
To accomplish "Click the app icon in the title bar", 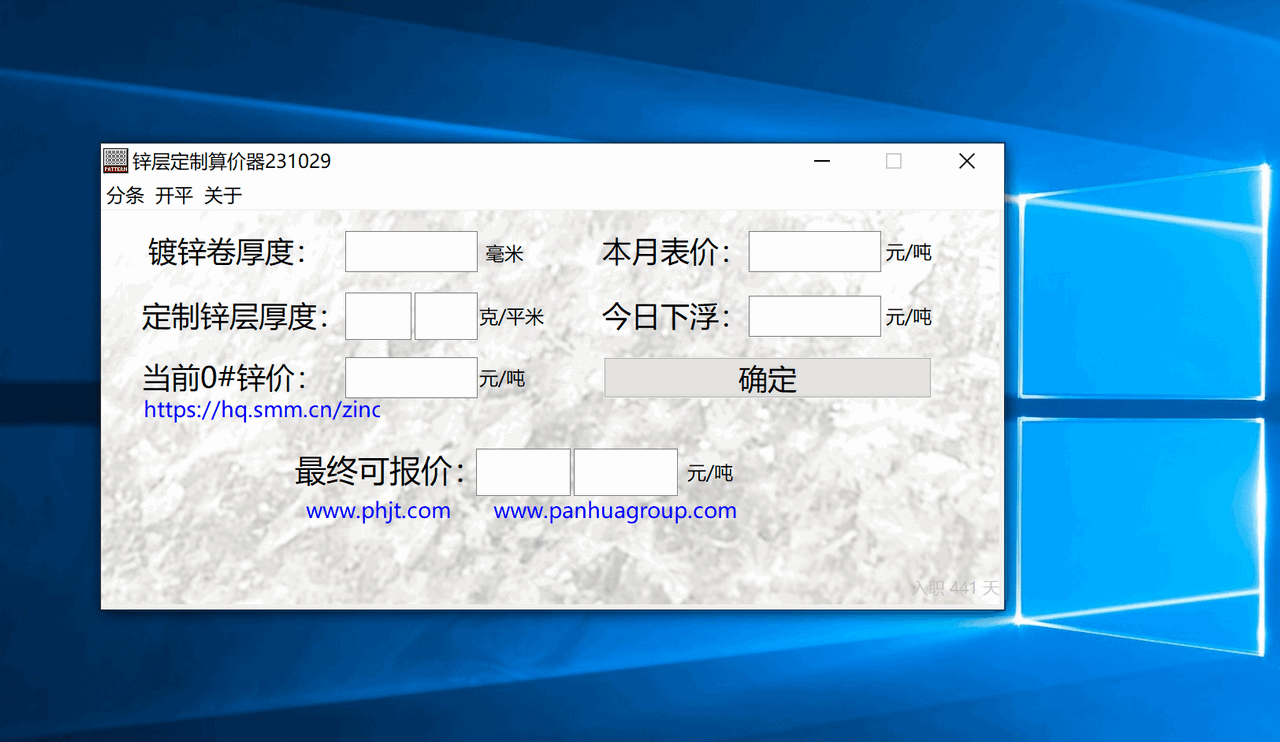I will pos(116,161).
